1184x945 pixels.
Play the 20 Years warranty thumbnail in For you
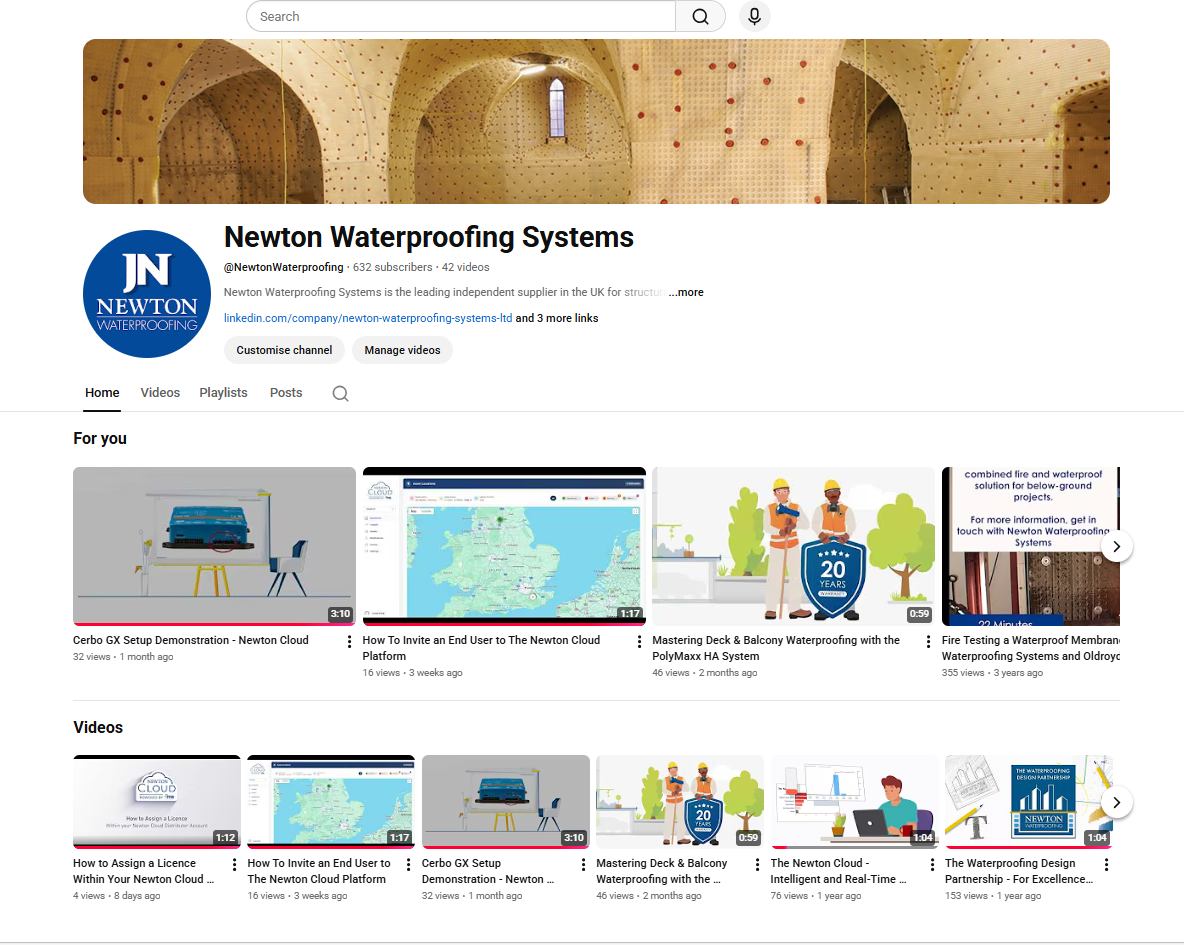[x=794, y=546]
